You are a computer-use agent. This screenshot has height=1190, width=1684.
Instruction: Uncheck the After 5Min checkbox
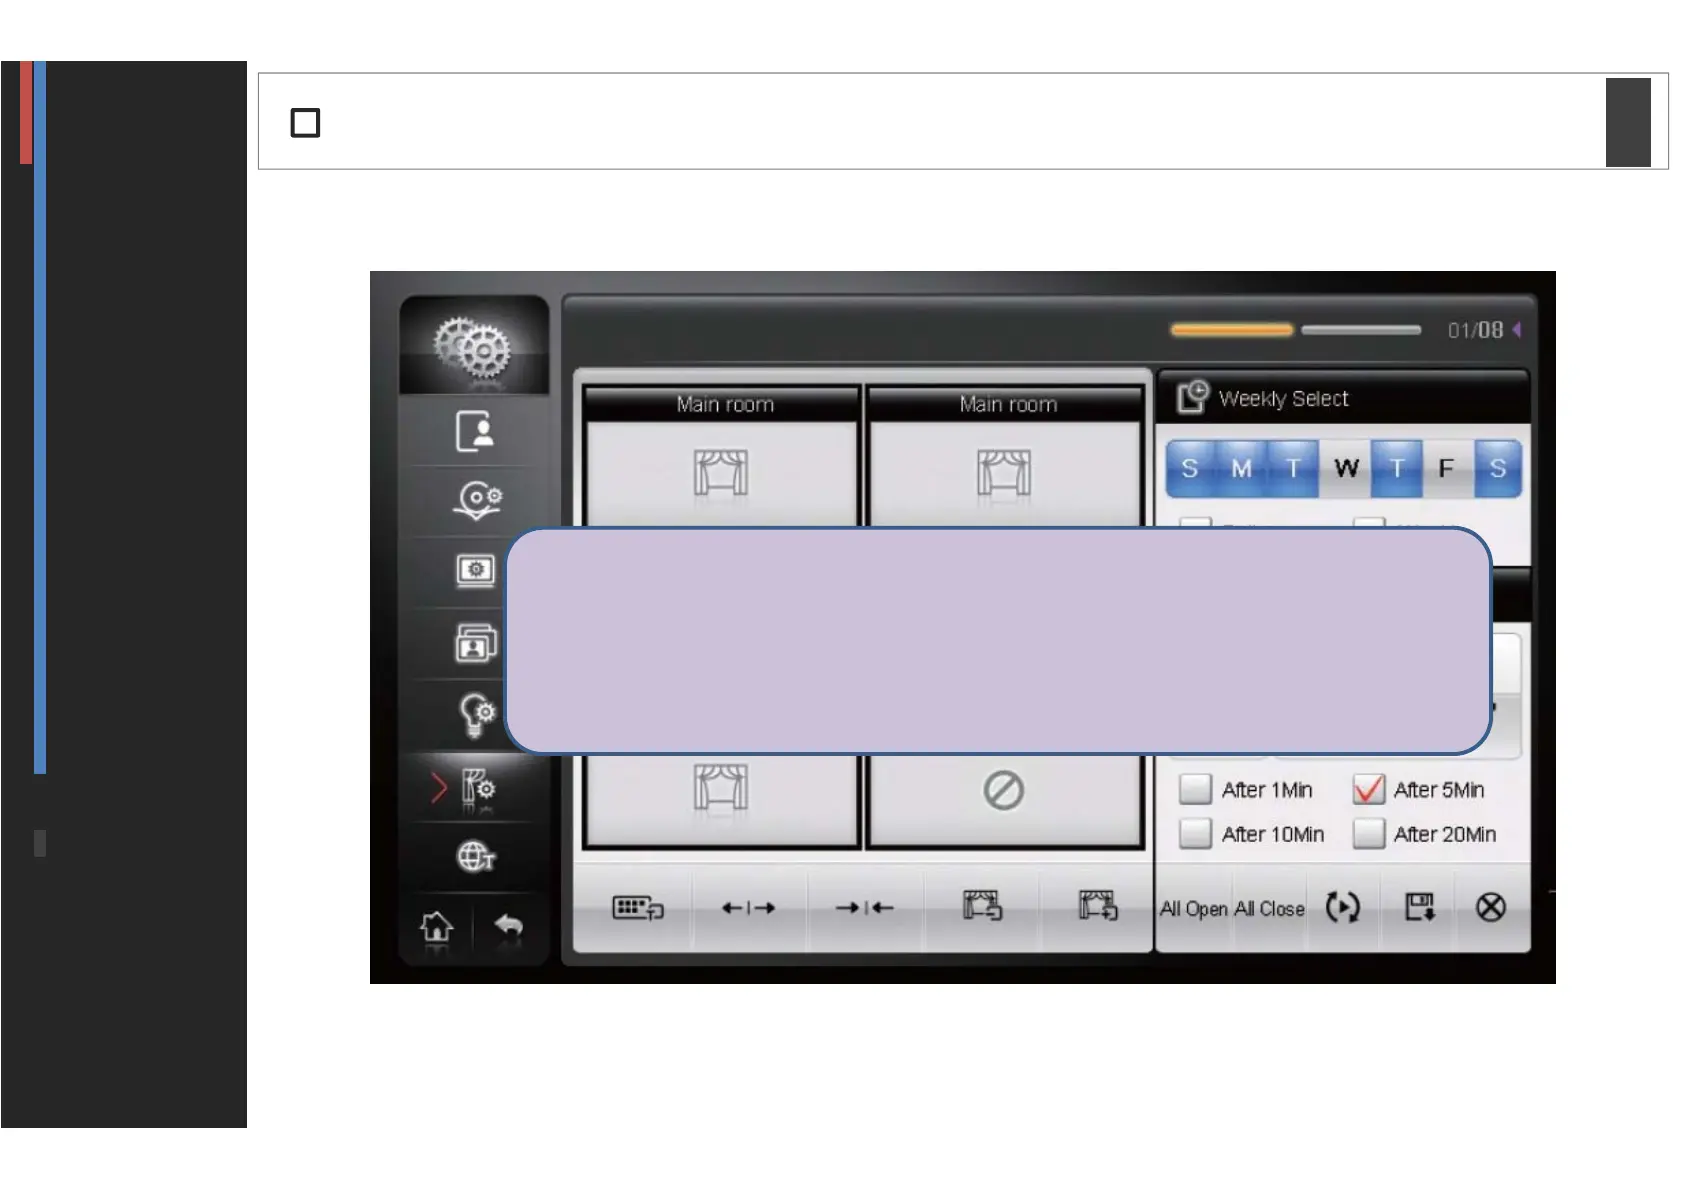coord(1368,789)
